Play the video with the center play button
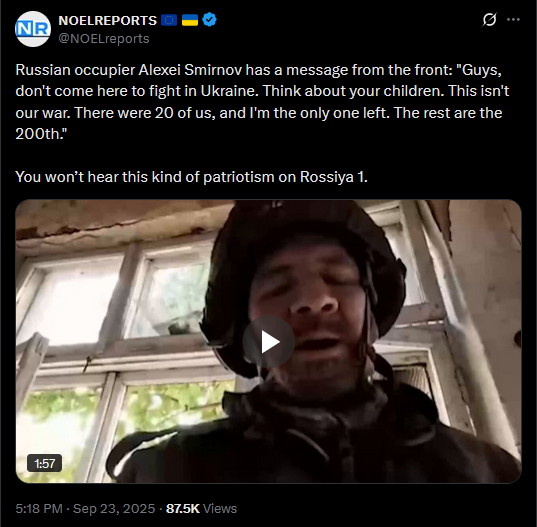The height and width of the screenshot is (527, 537). [x=269, y=342]
